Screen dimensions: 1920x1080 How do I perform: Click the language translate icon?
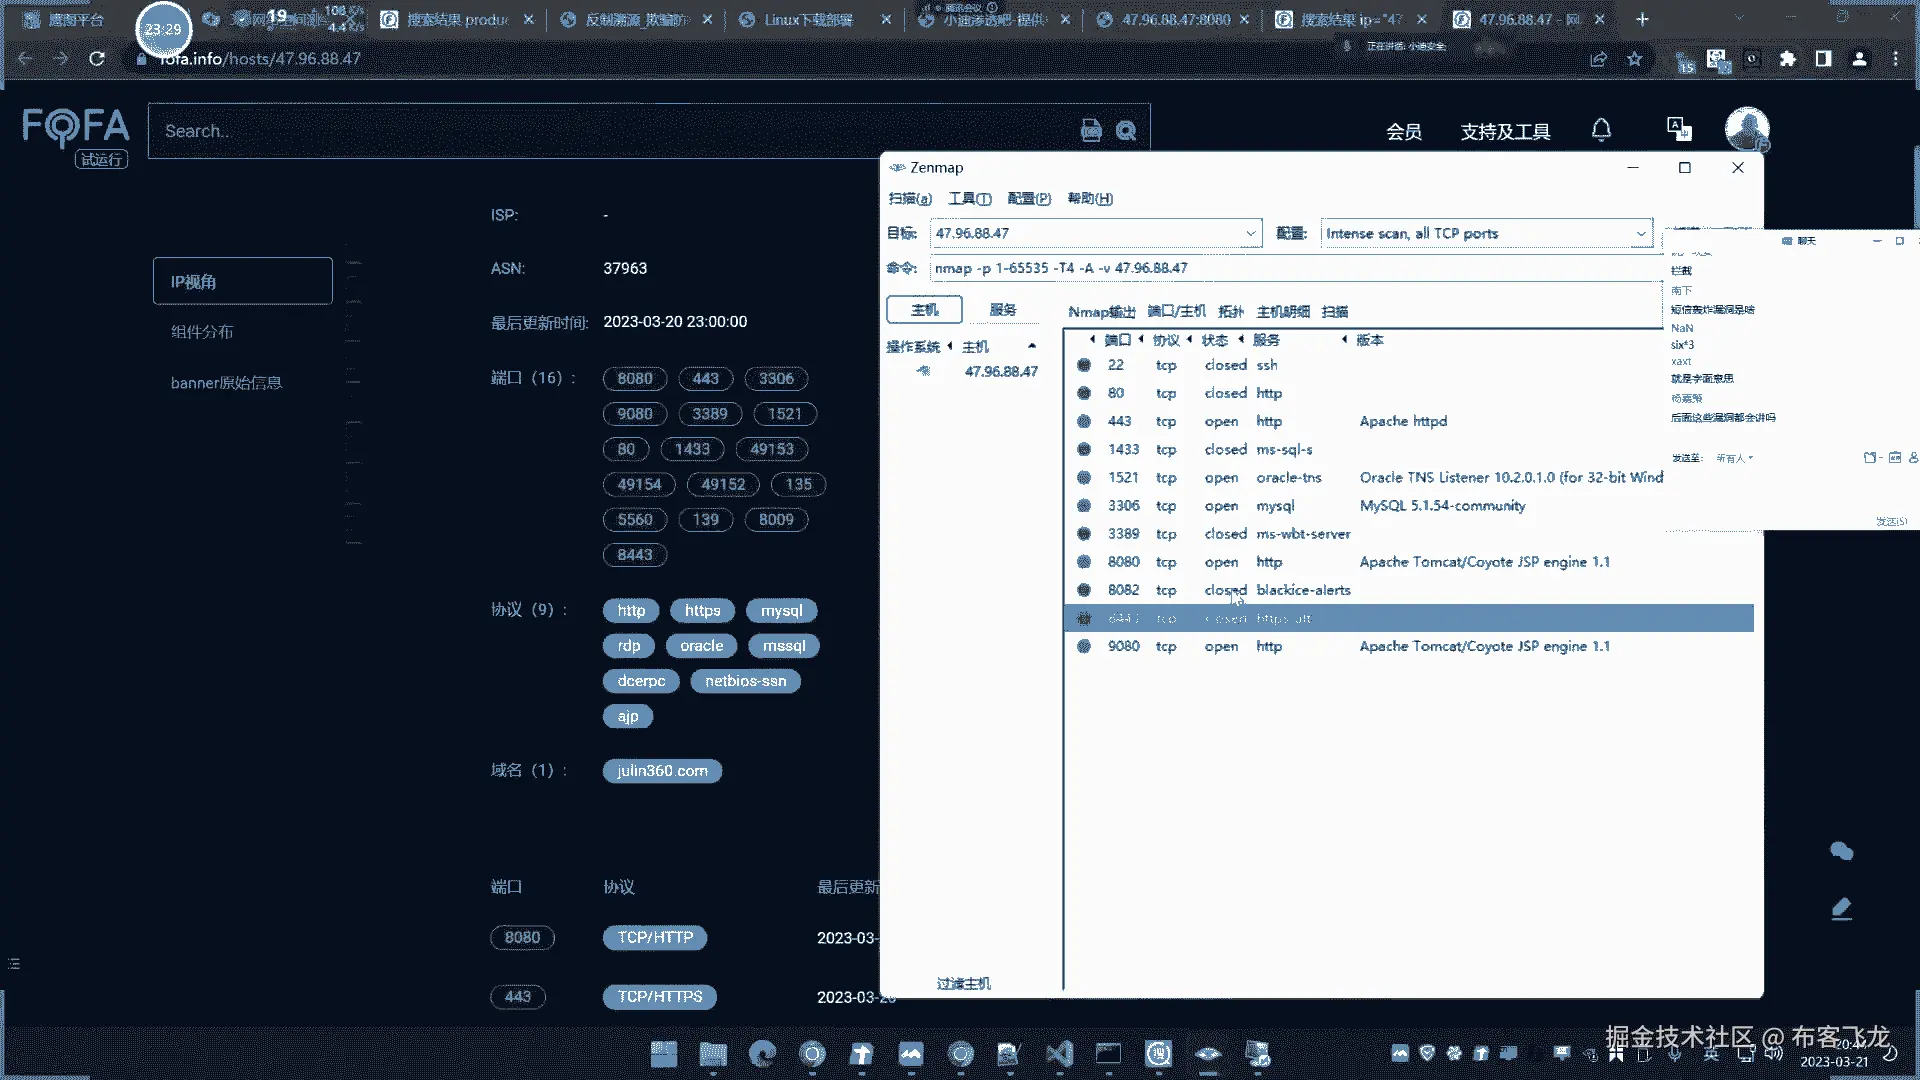(x=1678, y=129)
